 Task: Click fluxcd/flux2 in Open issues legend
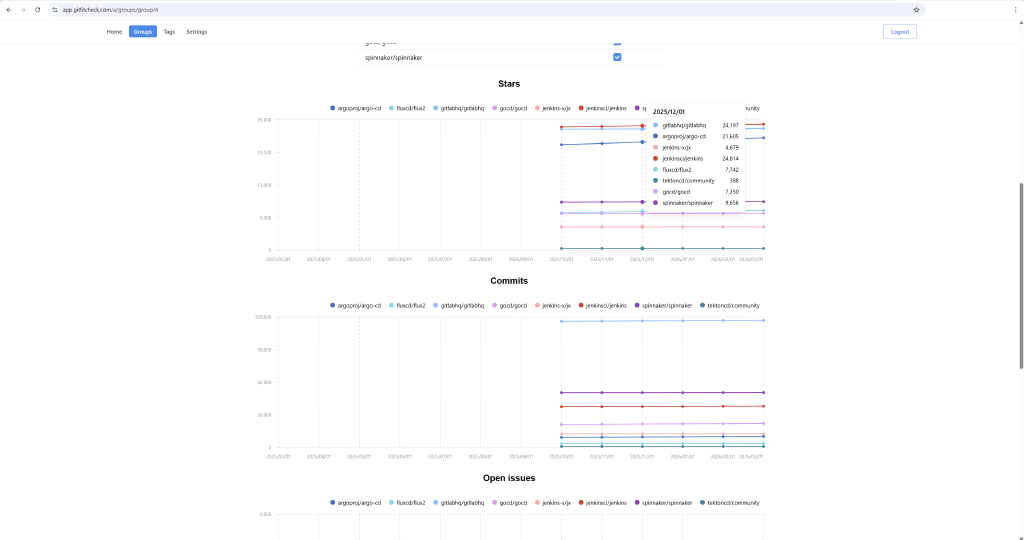(x=407, y=503)
